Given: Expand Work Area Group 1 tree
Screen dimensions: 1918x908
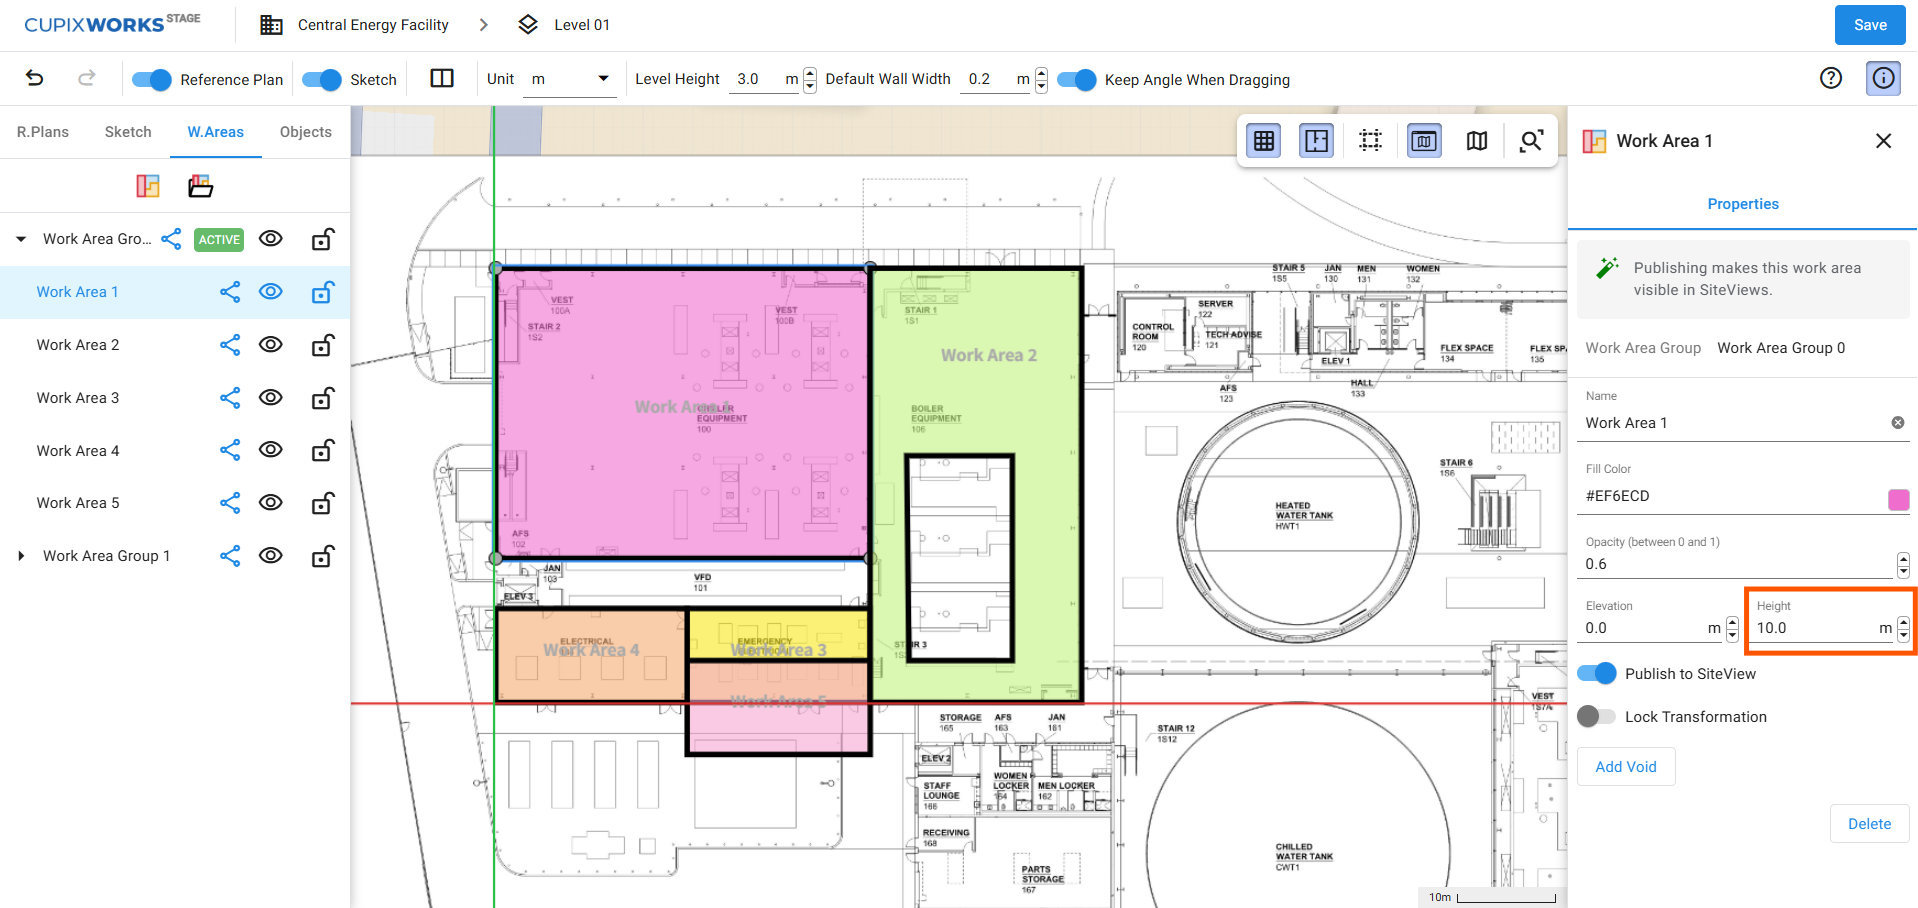Looking at the screenshot, I should point(21,556).
